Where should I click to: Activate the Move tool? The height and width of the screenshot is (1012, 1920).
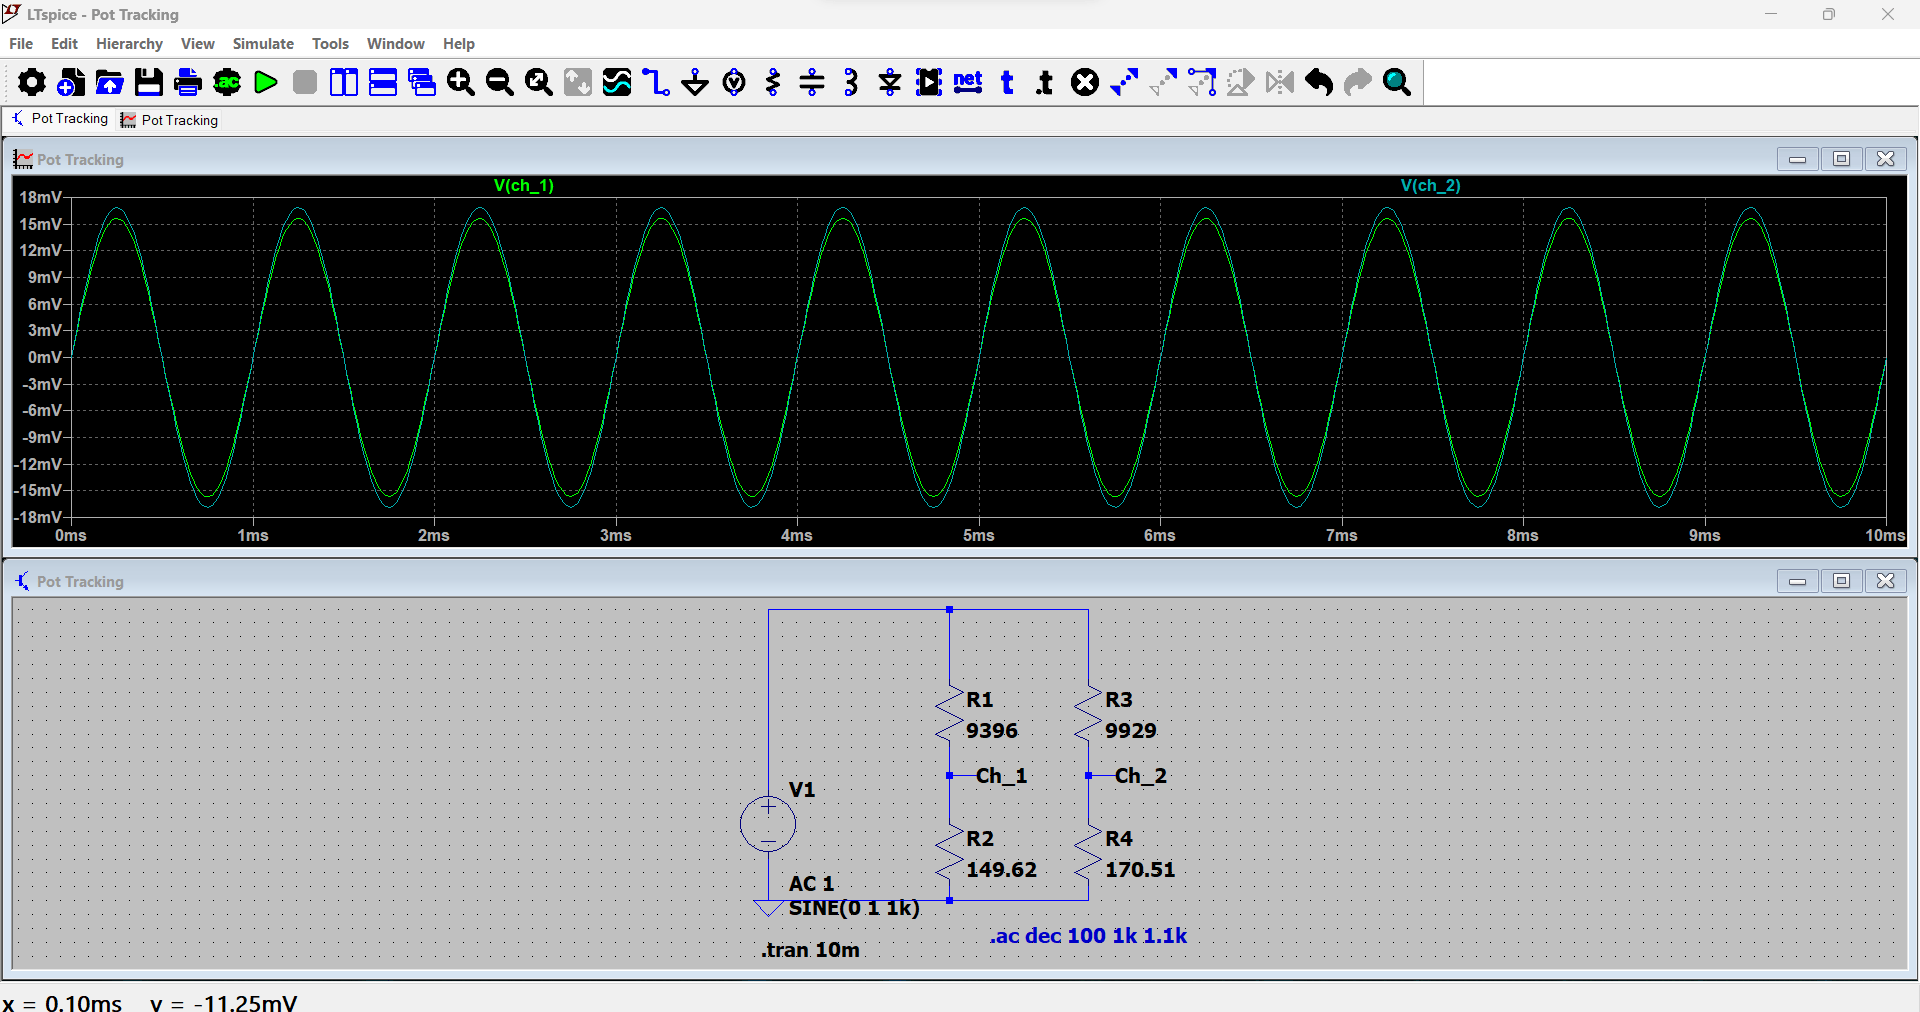[1163, 82]
